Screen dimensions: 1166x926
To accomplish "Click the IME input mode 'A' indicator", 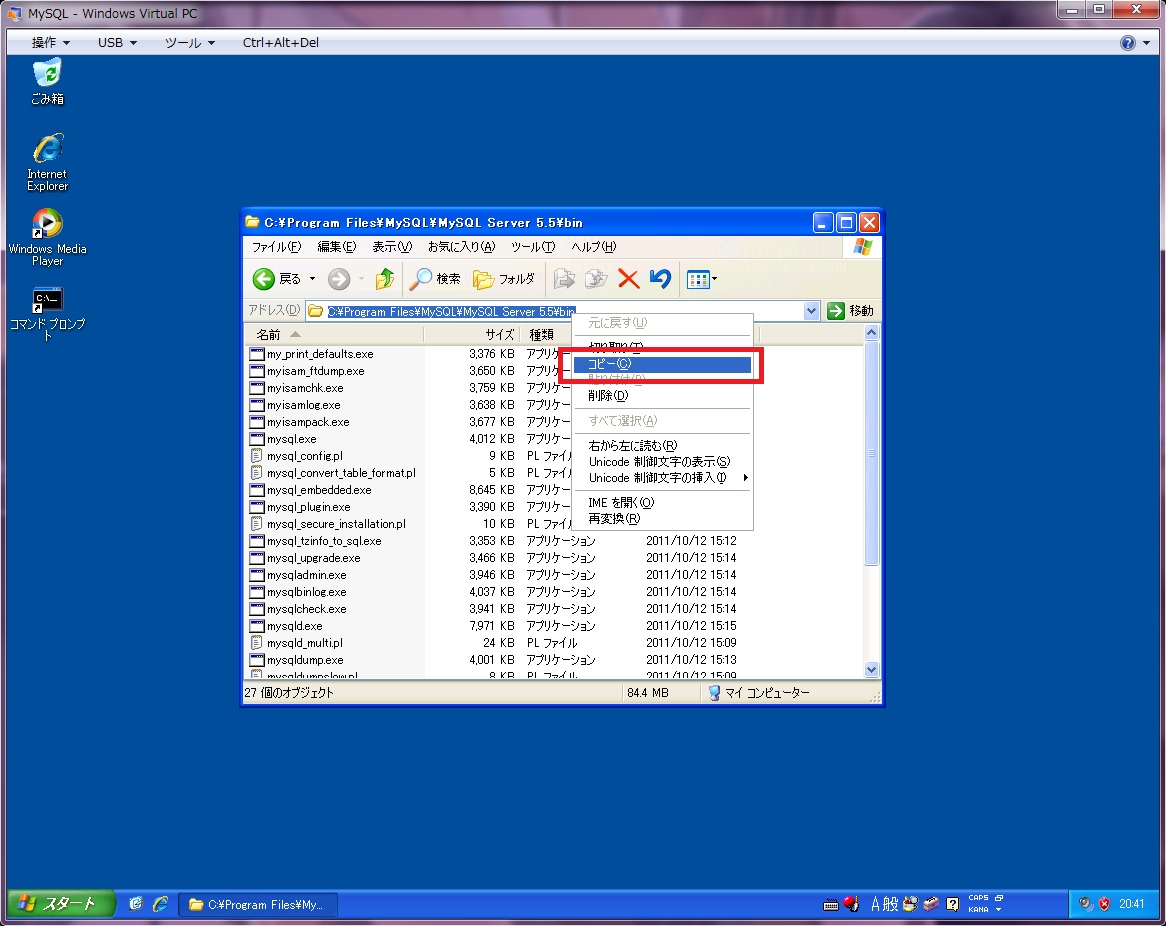I will coord(875,904).
